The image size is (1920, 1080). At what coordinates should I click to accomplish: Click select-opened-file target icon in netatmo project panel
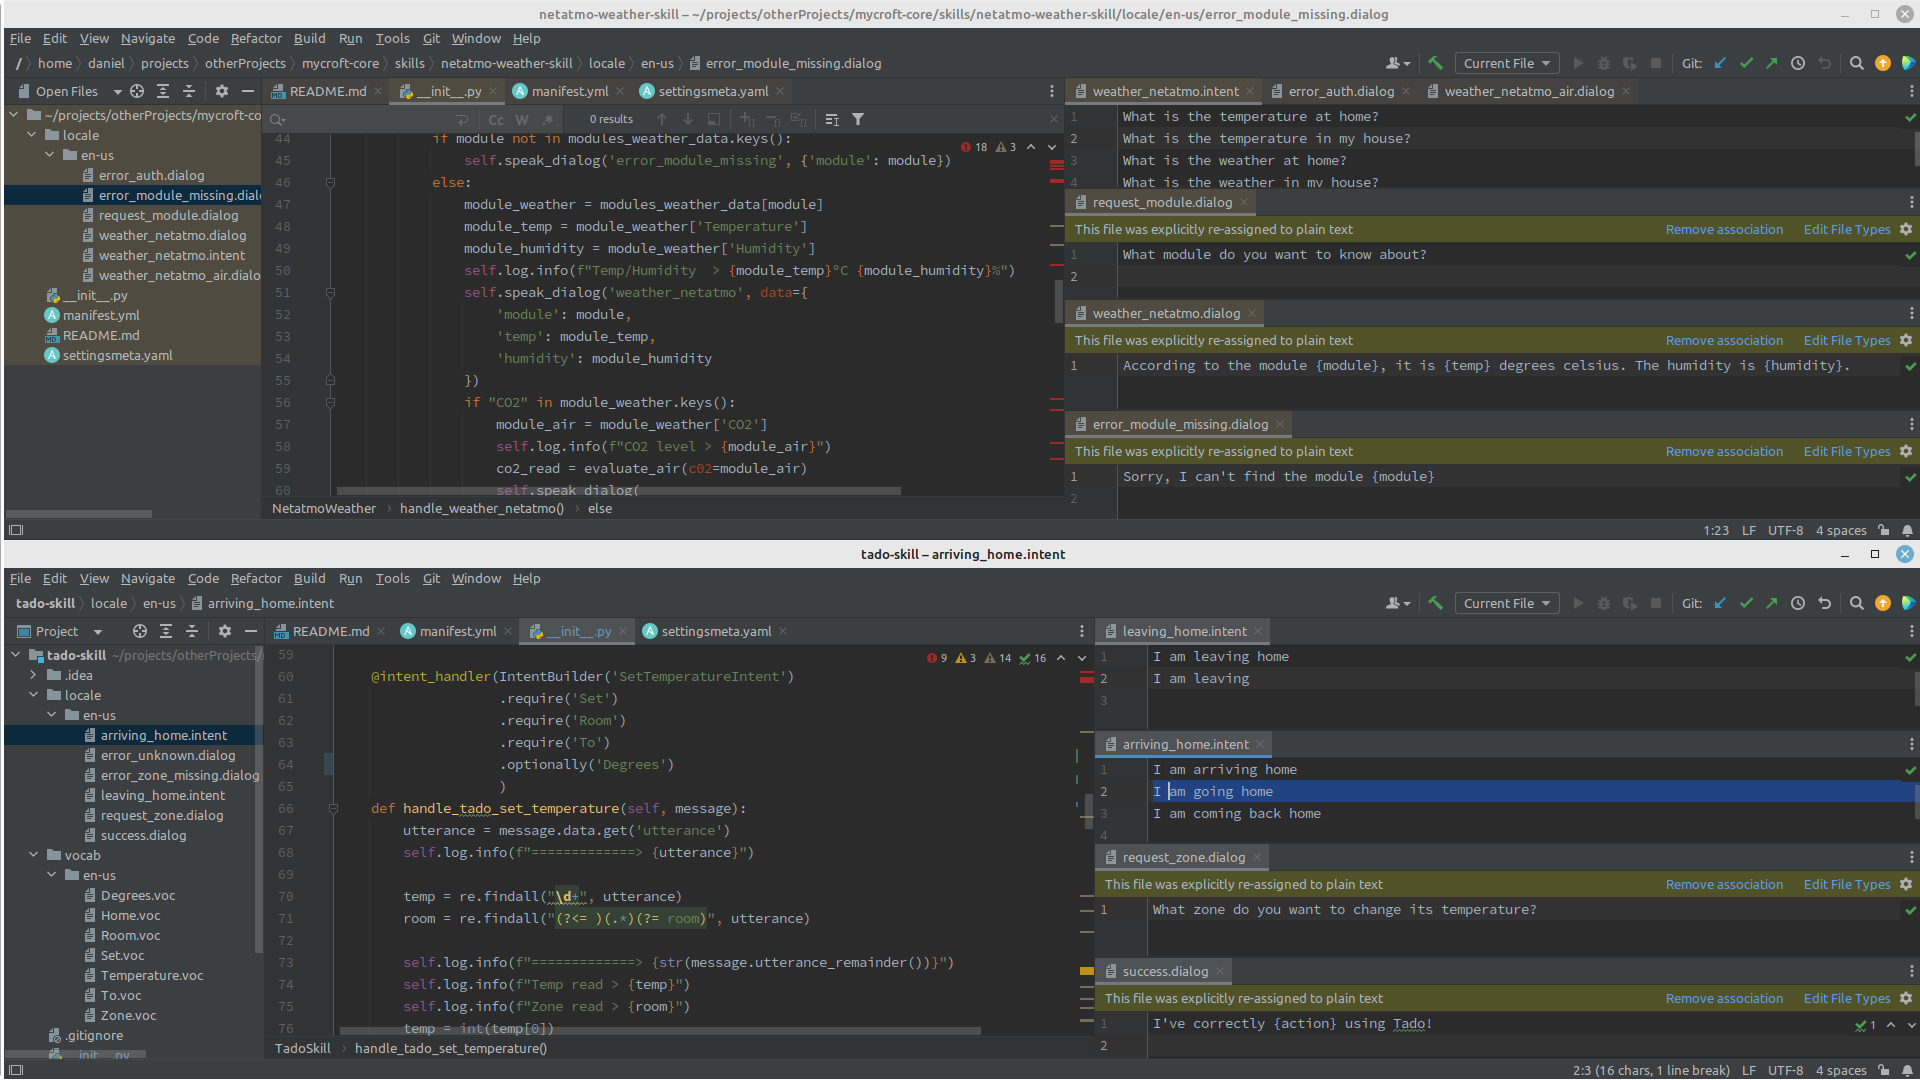click(x=137, y=91)
